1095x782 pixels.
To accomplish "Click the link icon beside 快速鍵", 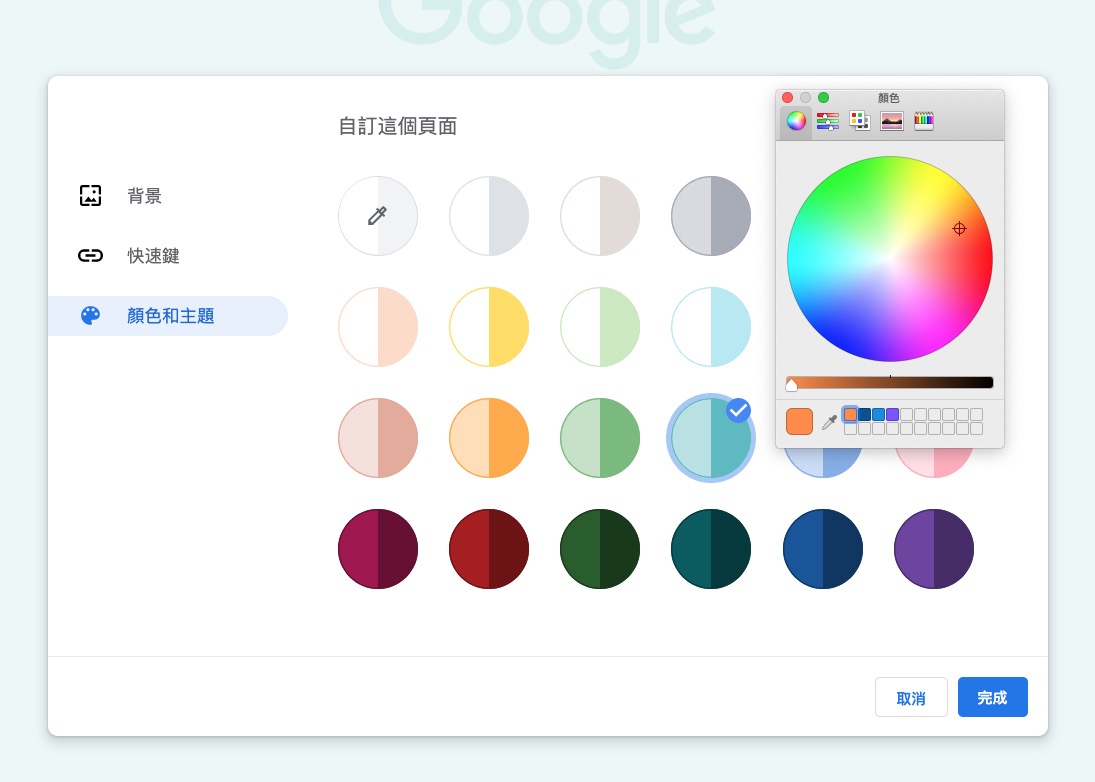I will (90, 256).
